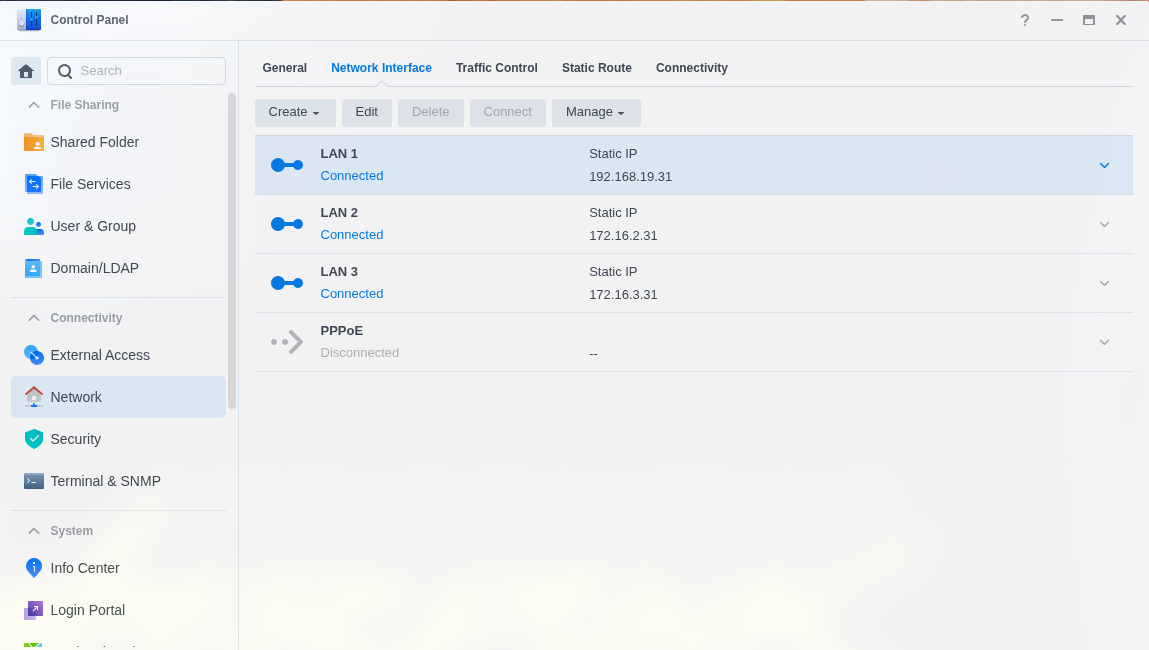The height and width of the screenshot is (650, 1149).
Task: Switch to the General tab
Action: (284, 68)
